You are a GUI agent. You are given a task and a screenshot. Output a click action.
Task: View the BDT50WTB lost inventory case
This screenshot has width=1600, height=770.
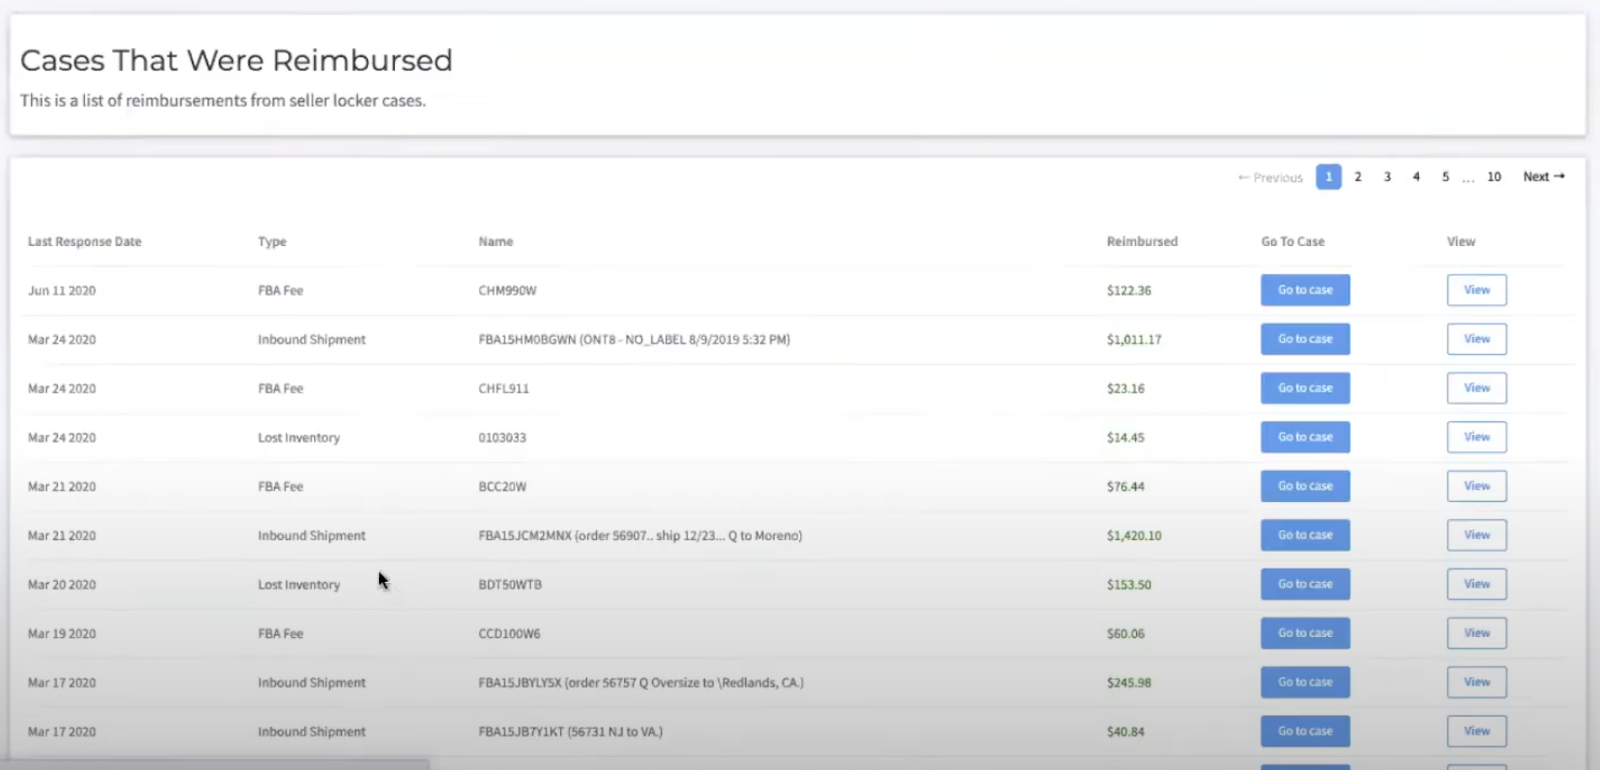(x=1477, y=584)
